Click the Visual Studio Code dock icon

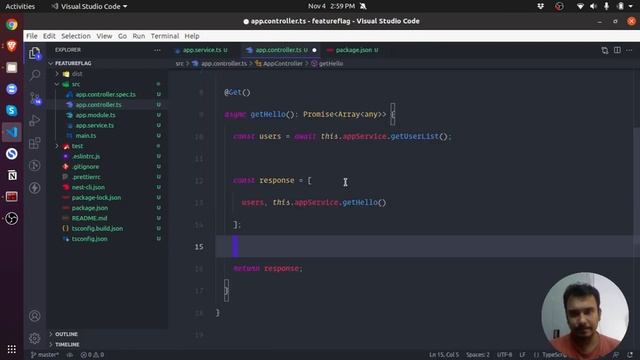pos(11,132)
